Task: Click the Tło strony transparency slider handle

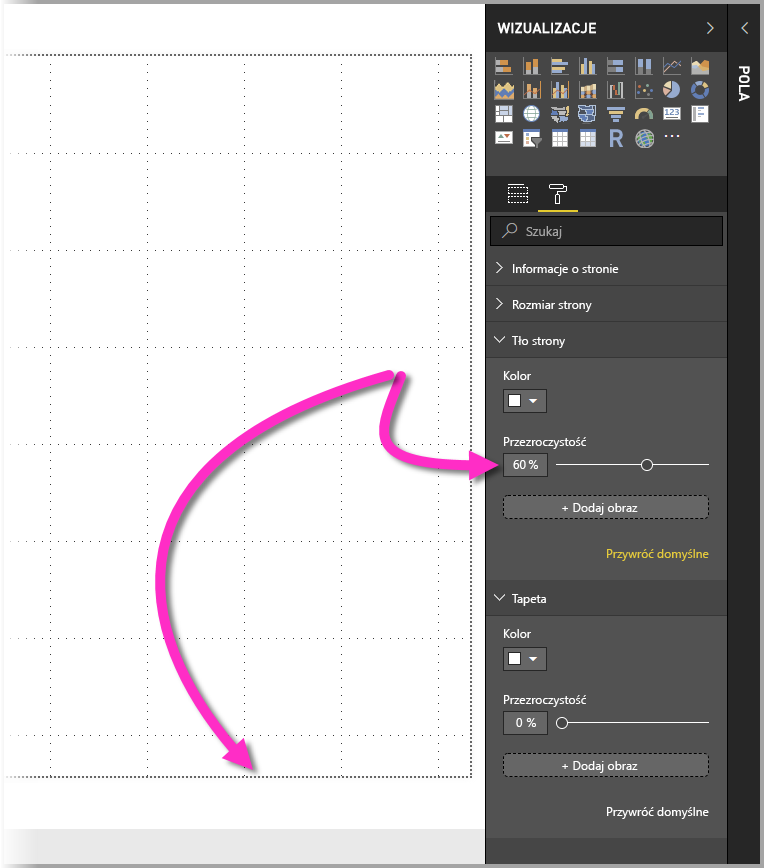Action: click(647, 465)
